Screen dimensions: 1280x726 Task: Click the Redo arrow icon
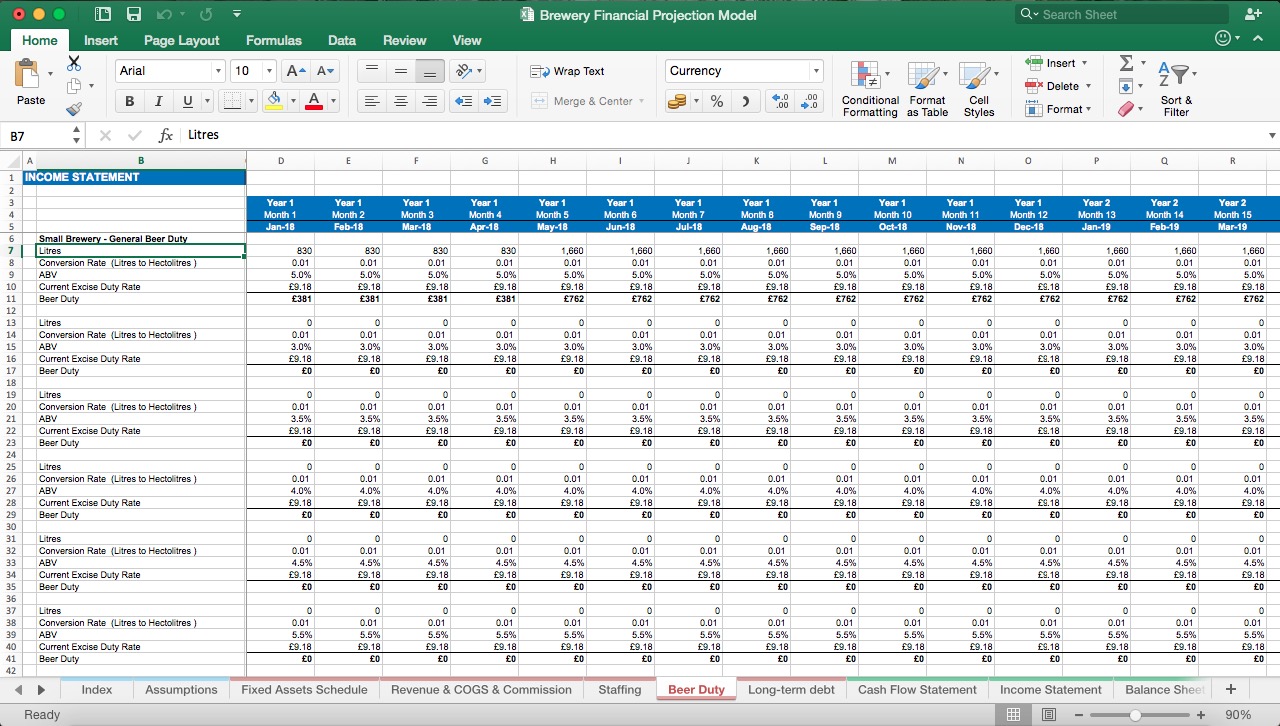[x=206, y=14]
